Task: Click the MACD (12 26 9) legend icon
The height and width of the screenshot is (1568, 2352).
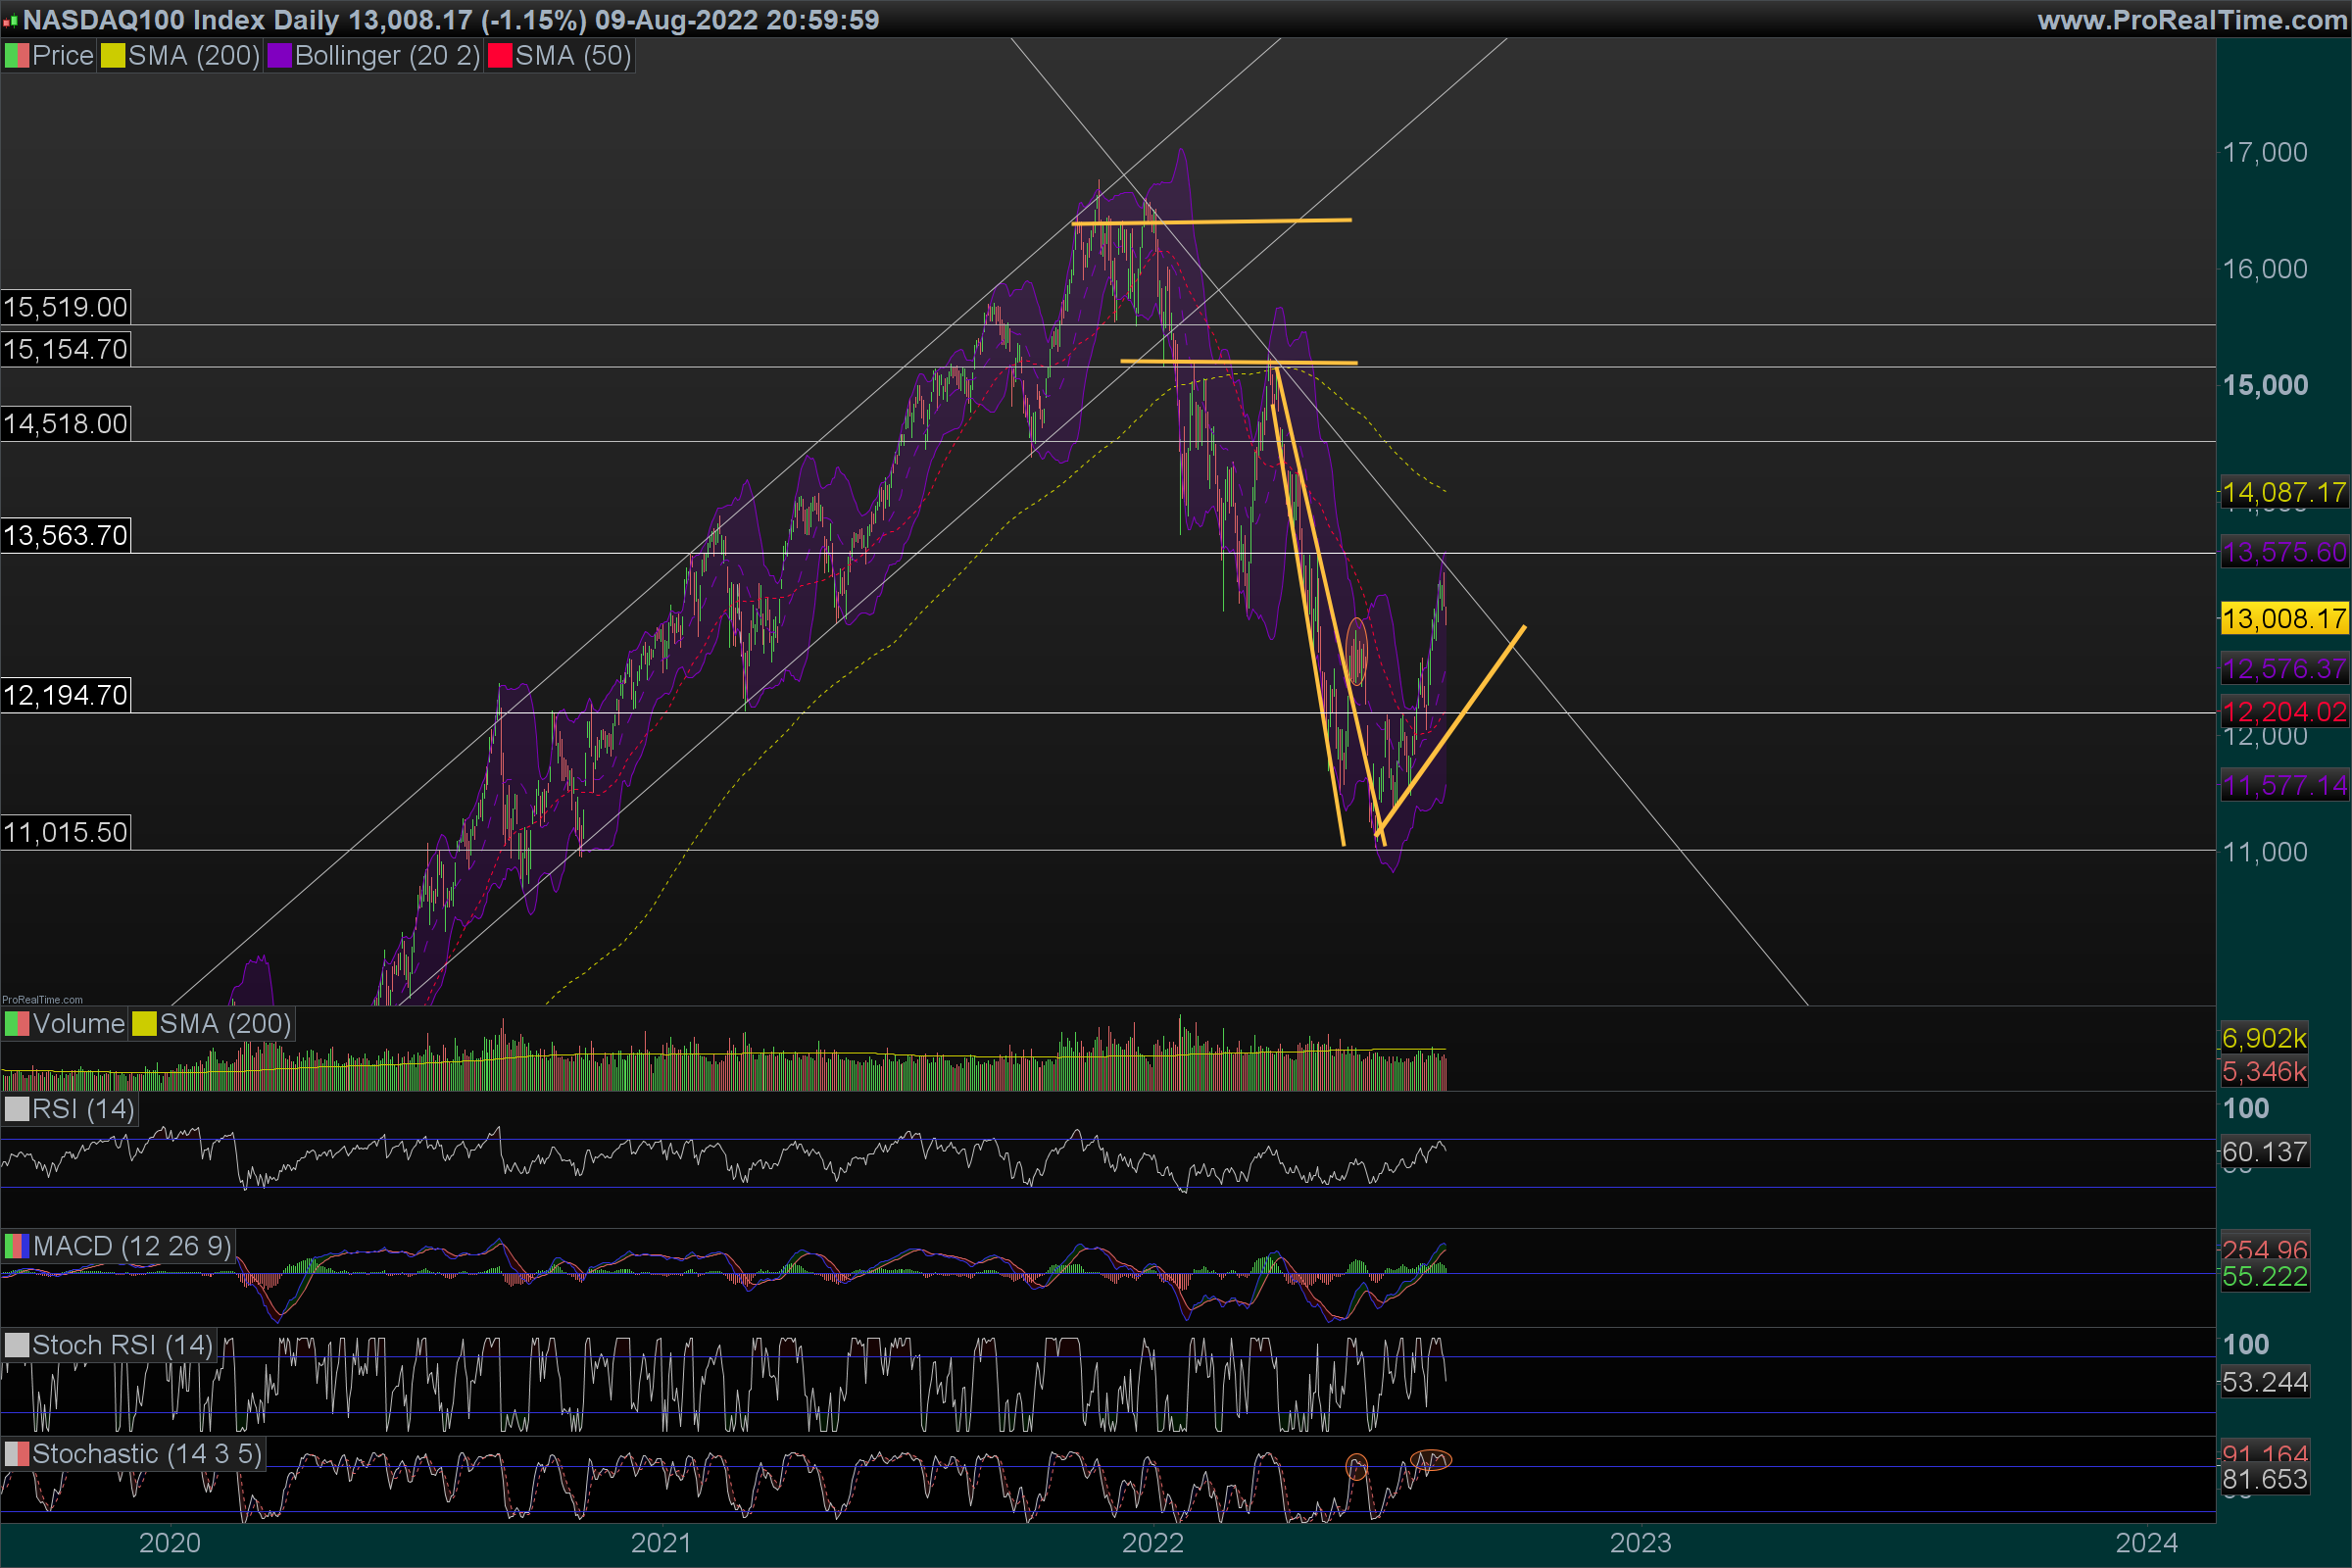Action: tap(17, 1246)
